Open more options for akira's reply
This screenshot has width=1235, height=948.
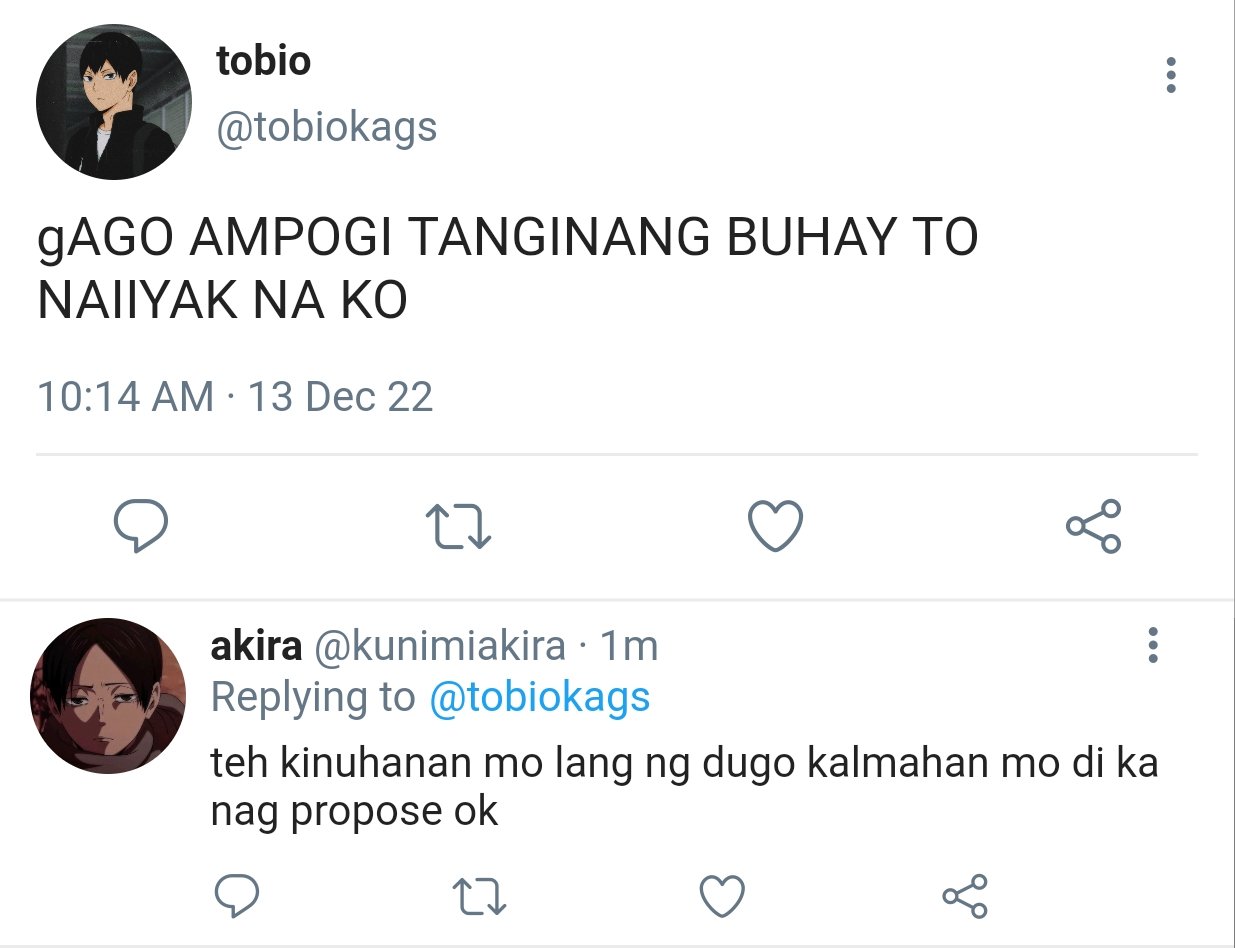1153,646
